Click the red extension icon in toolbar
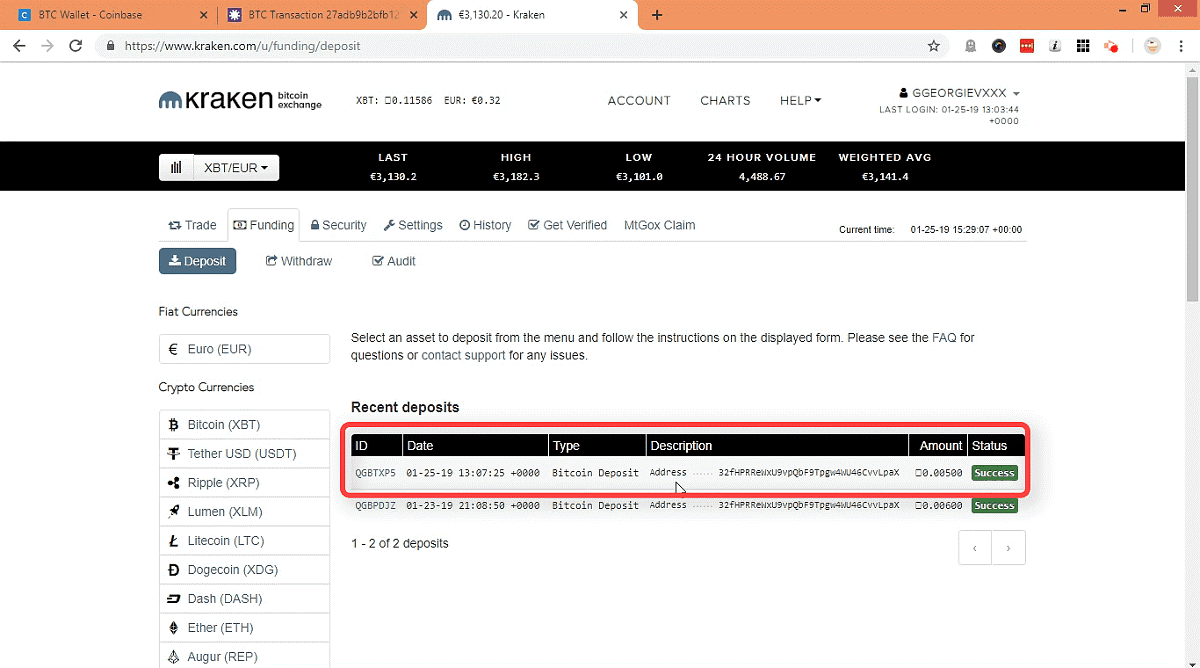The height and width of the screenshot is (668, 1200). point(1027,46)
